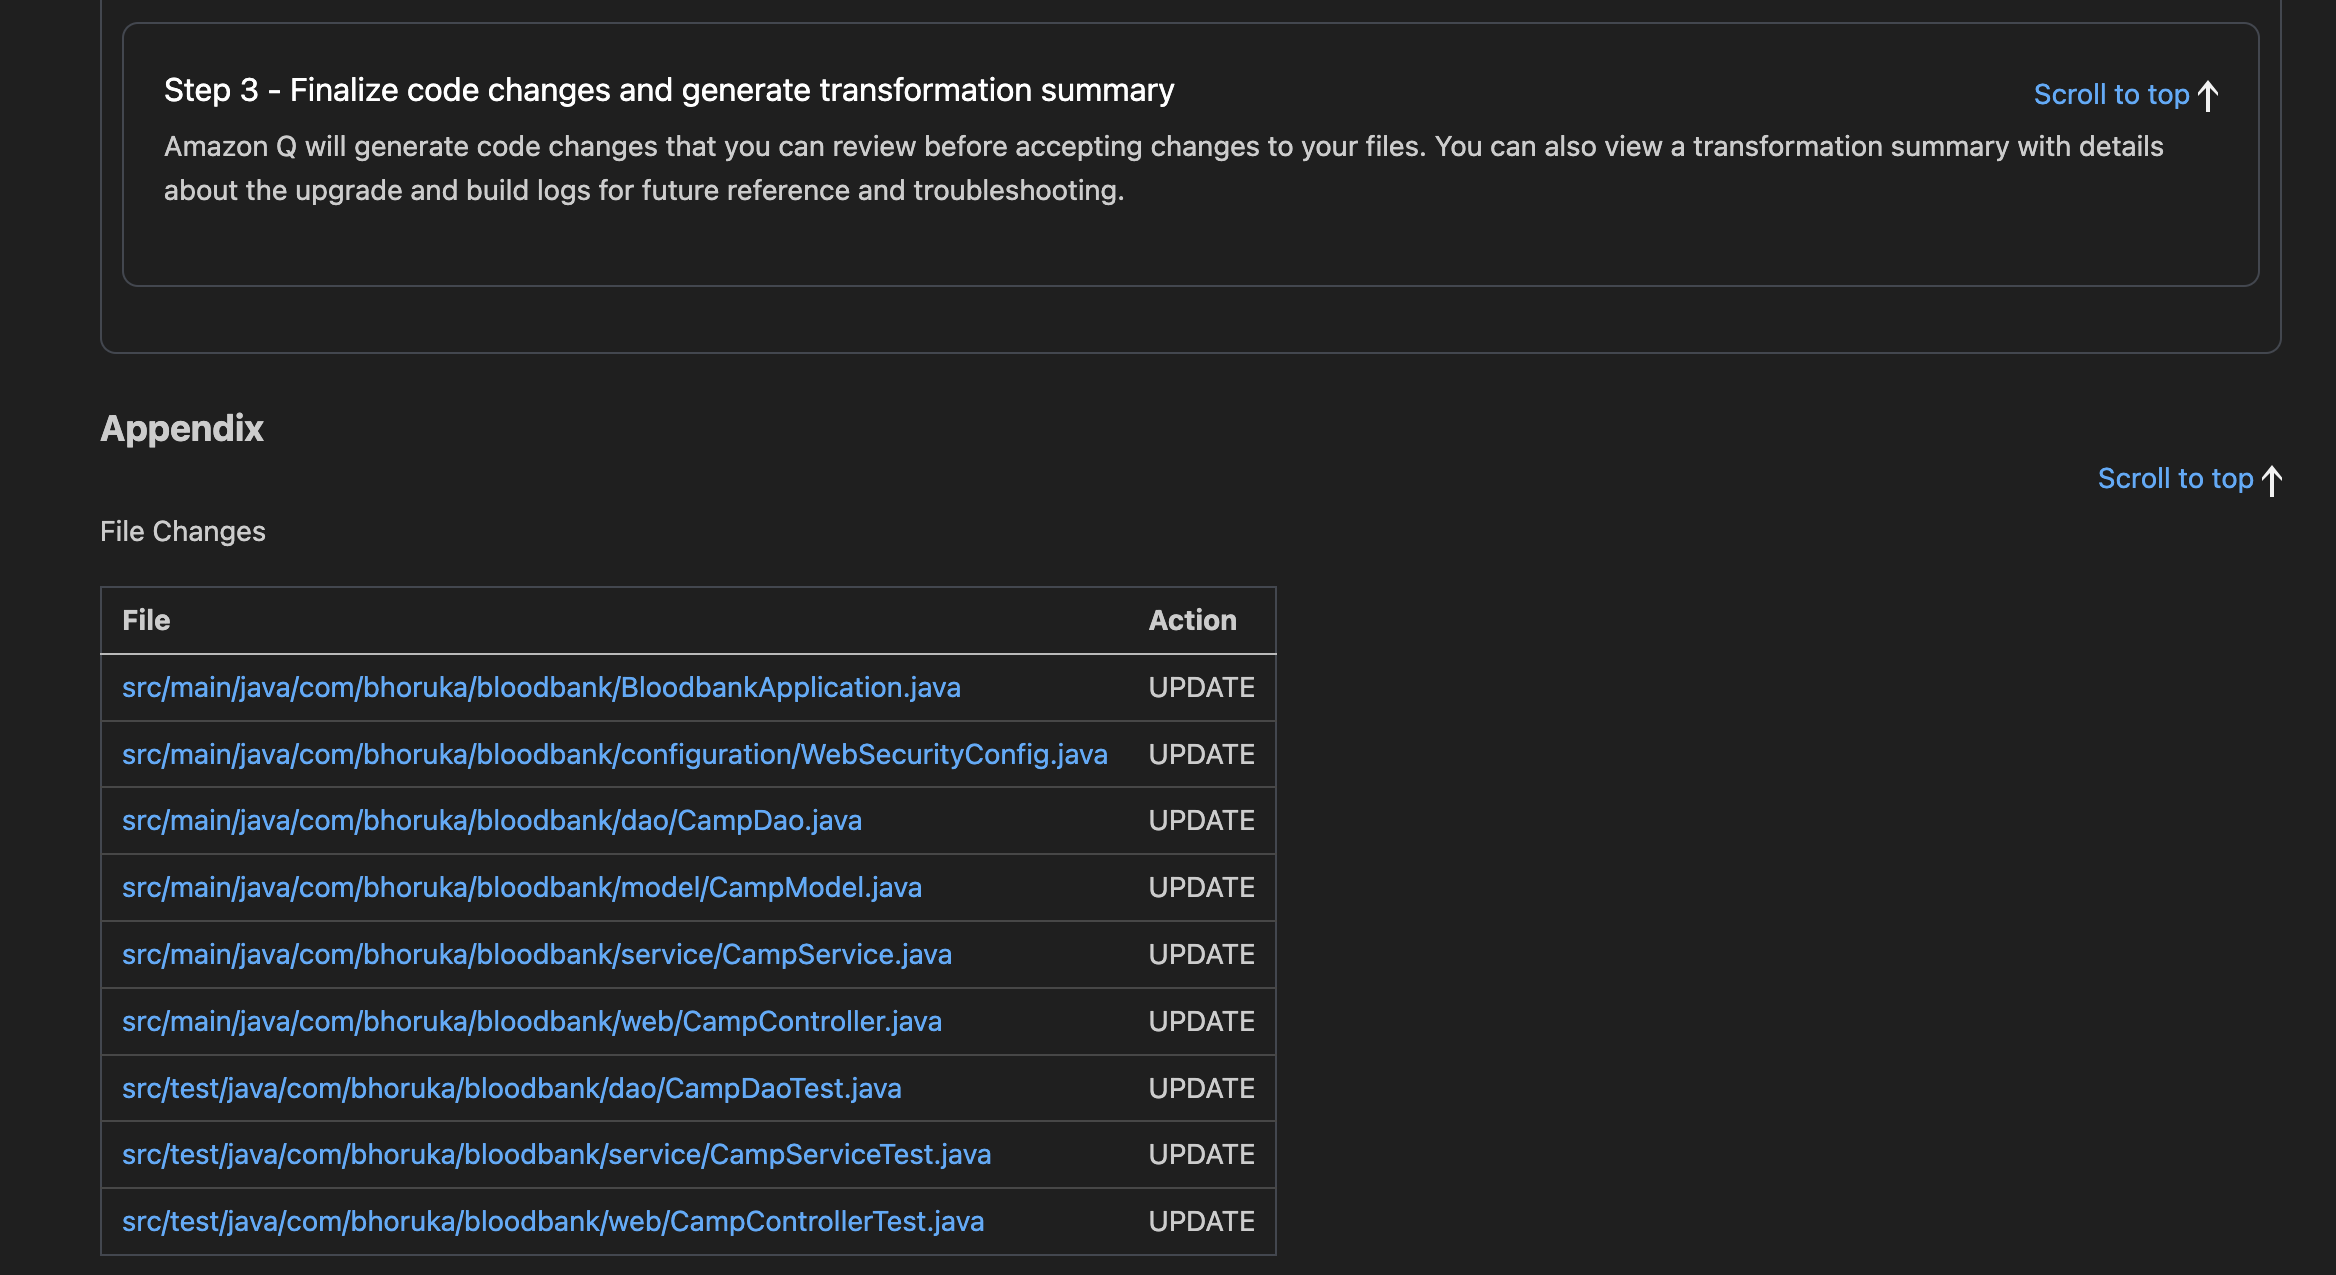Click the UPDATE action for CampControllerTest.java
This screenshot has width=2336, height=1275.
tap(1200, 1221)
